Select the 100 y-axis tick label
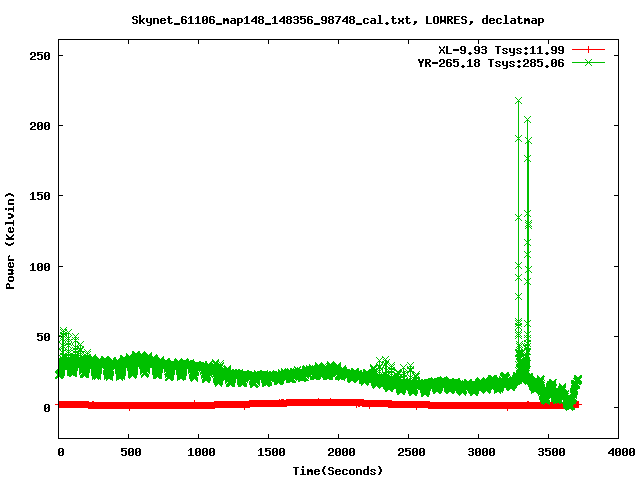The width and height of the screenshot is (640, 480). tap(38, 267)
